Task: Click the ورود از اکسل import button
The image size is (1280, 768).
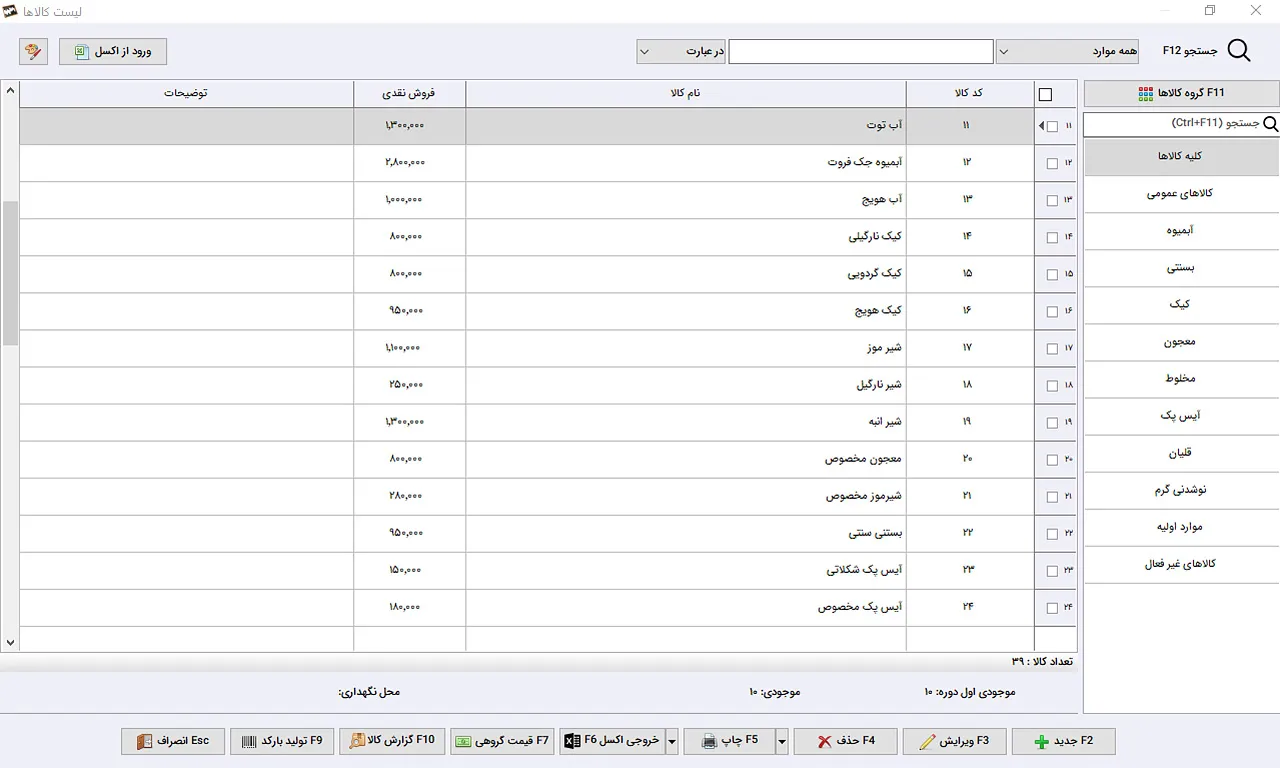Action: (113, 51)
